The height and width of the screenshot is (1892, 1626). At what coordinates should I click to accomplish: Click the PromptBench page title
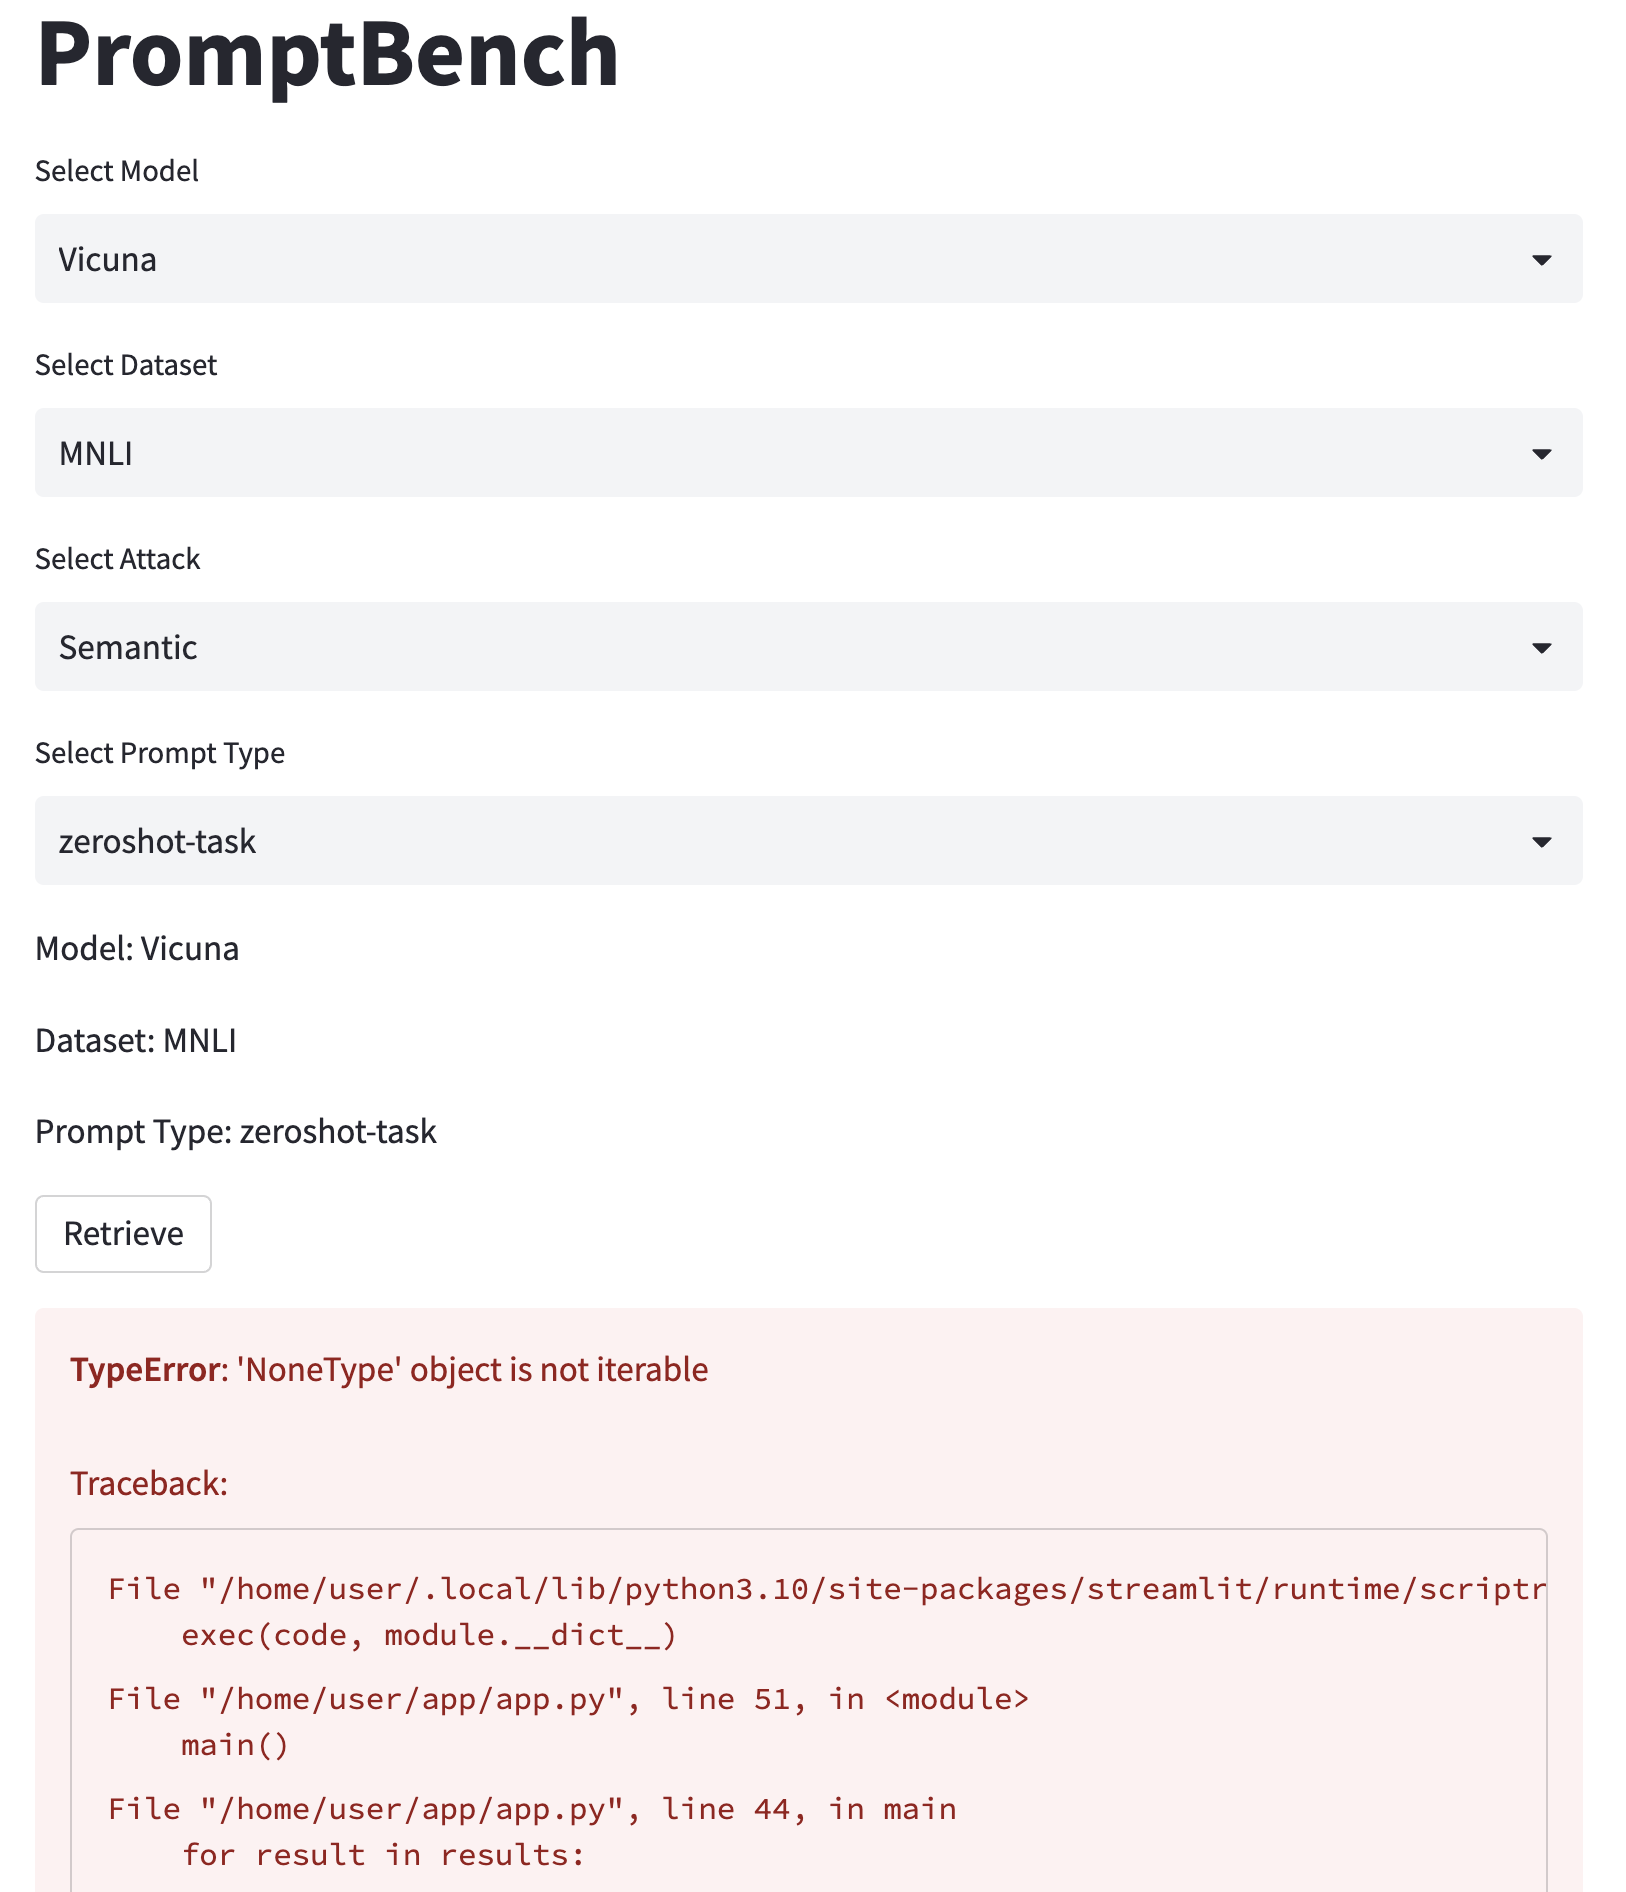[325, 57]
